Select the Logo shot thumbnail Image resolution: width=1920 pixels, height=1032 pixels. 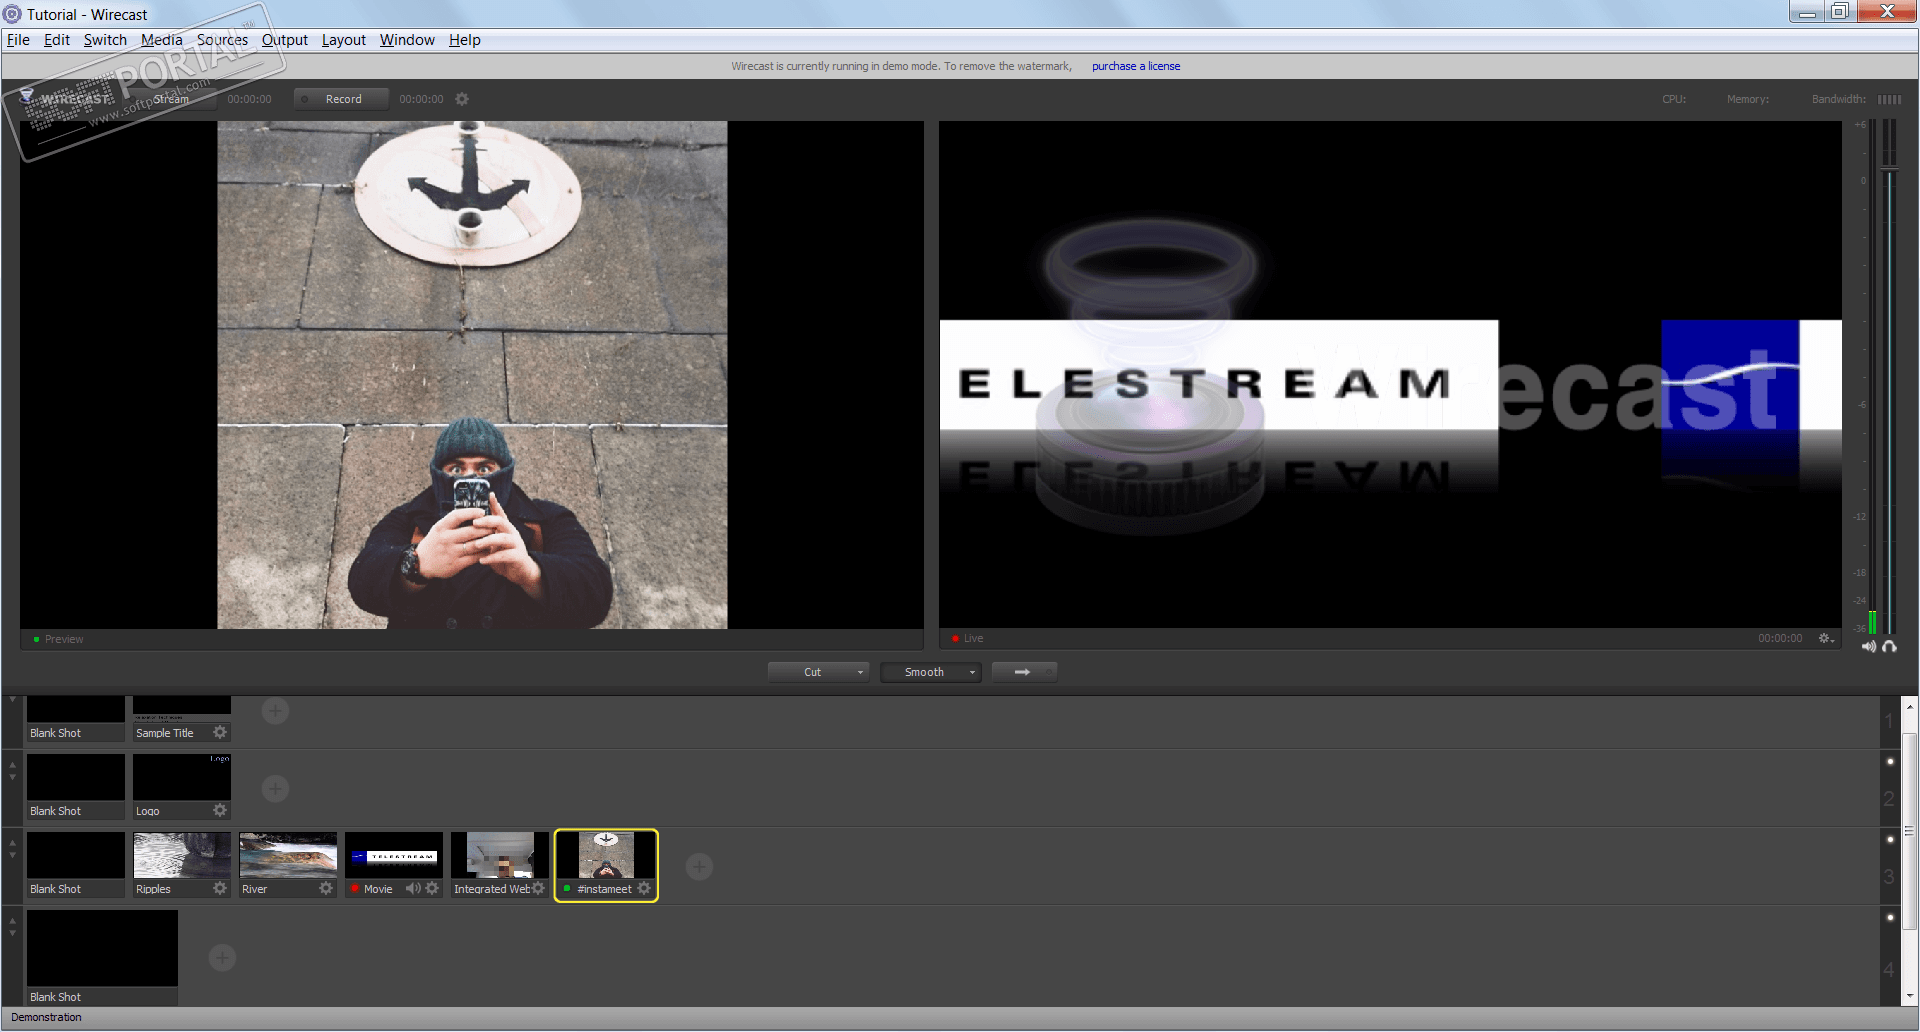coord(182,777)
